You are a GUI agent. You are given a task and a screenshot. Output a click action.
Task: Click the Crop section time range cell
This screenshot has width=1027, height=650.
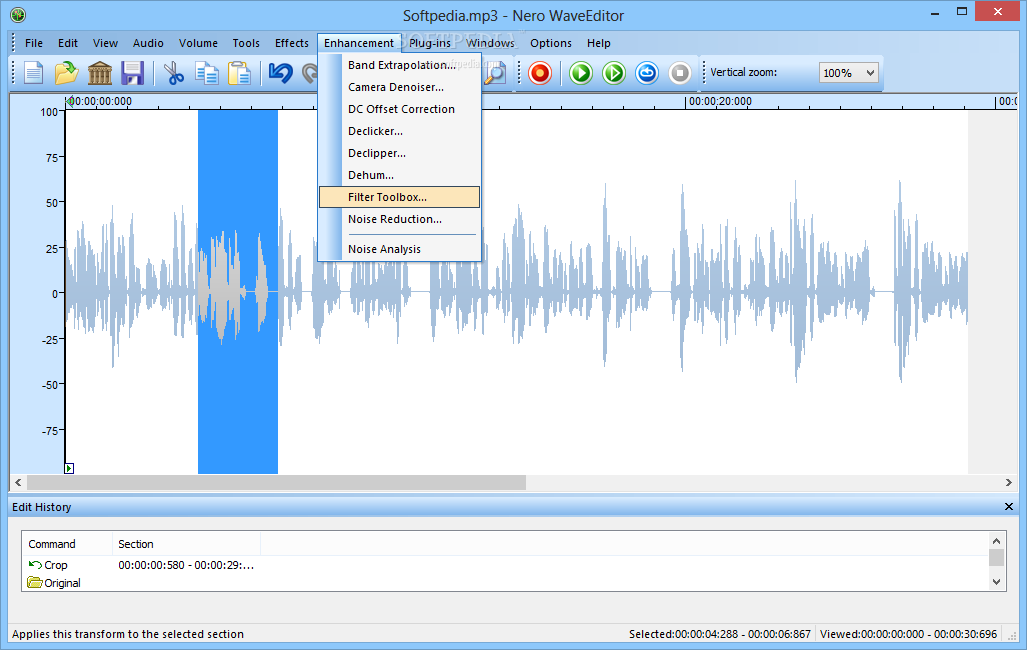186,565
